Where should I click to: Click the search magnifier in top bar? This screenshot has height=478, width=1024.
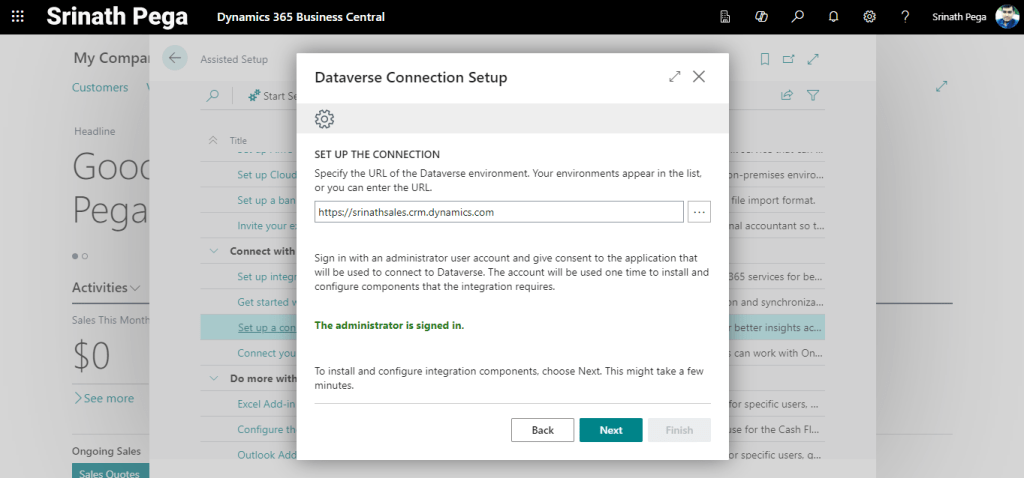click(x=797, y=17)
